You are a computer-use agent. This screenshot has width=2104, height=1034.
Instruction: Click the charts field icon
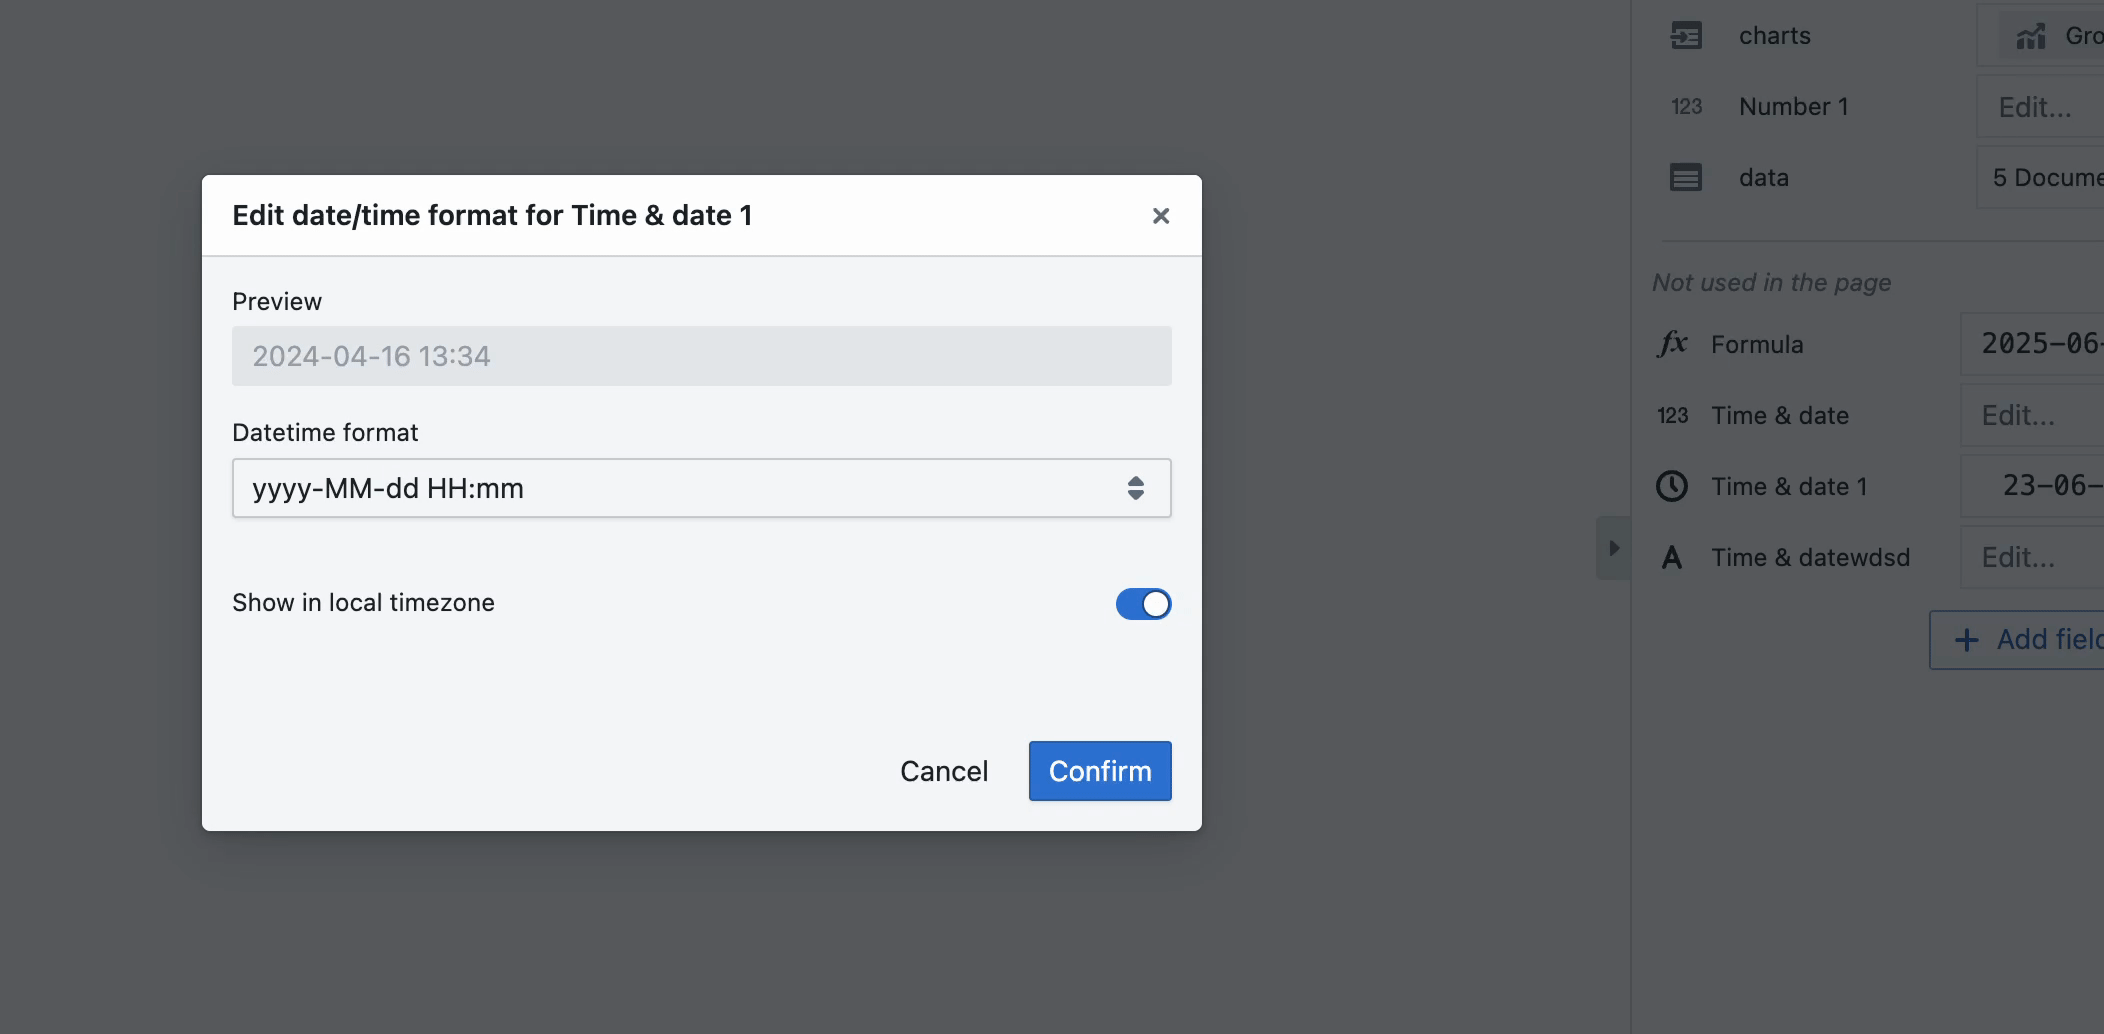1686,36
